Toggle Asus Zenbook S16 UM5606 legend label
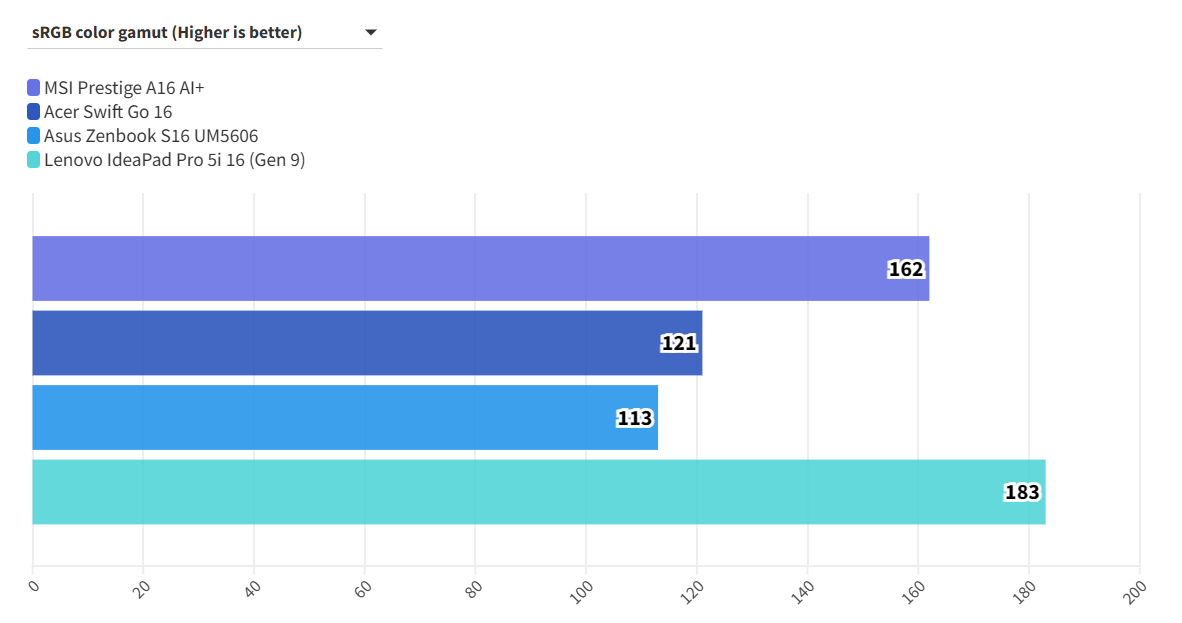 144,136
